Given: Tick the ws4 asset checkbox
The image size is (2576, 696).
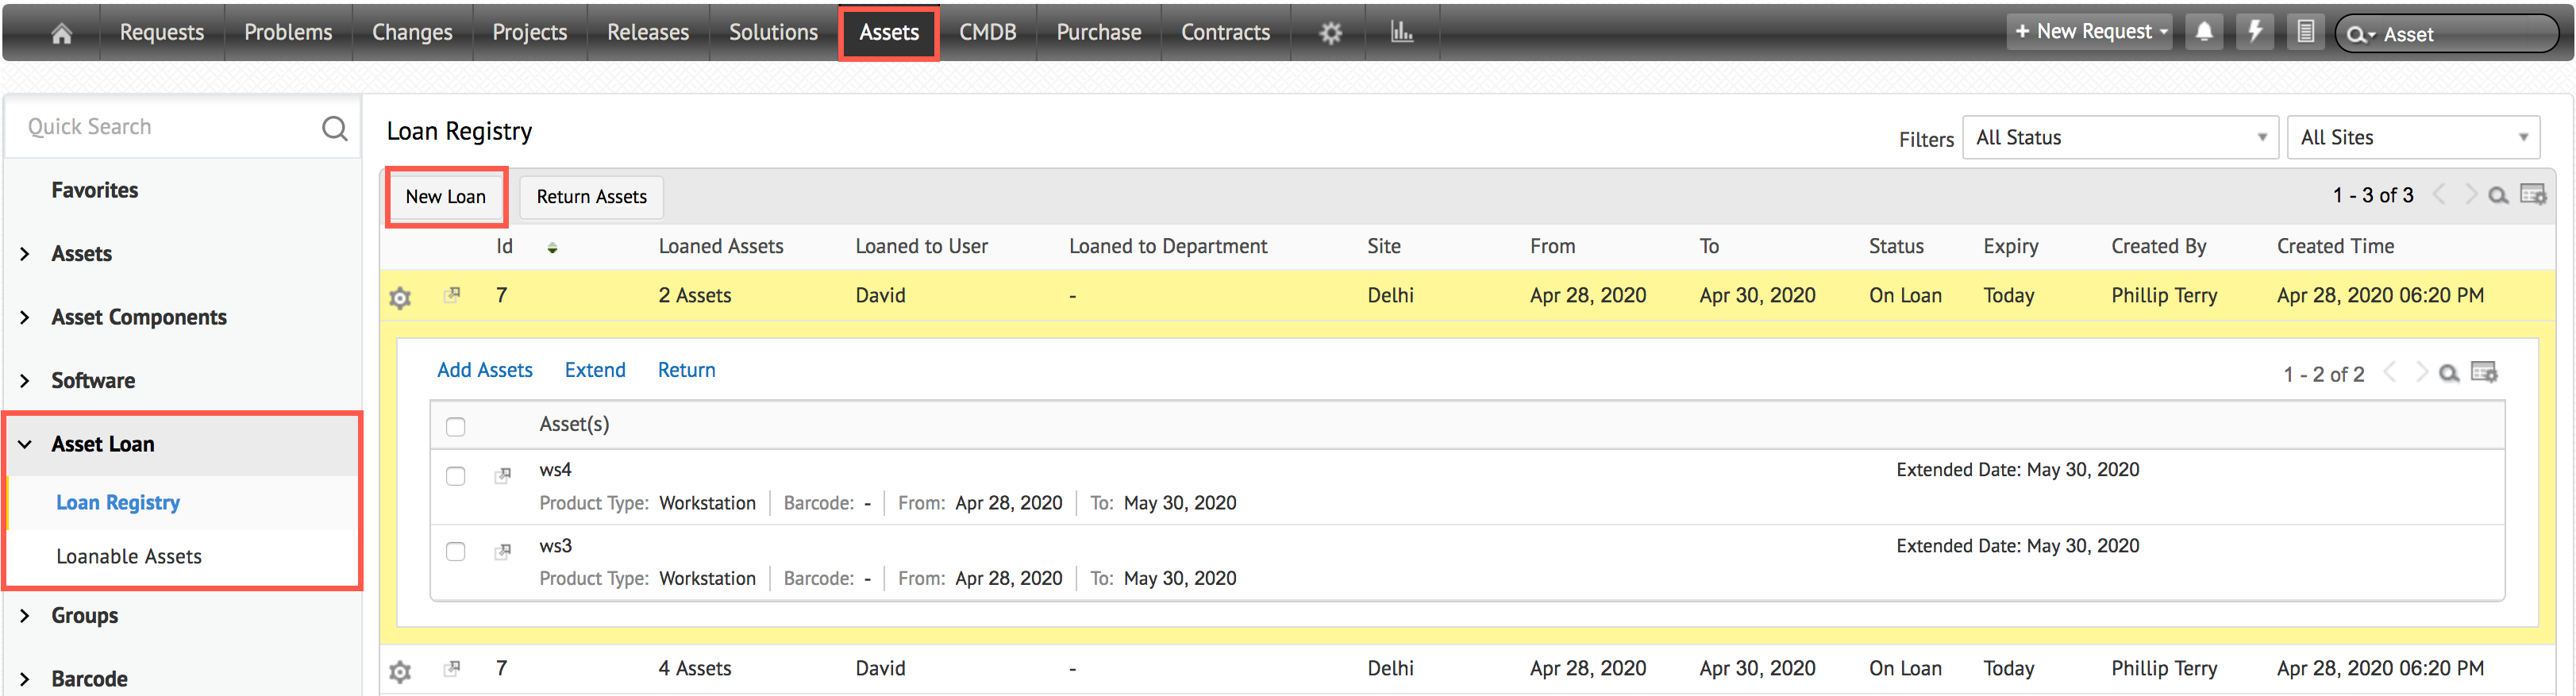Looking at the screenshot, I should tap(456, 476).
